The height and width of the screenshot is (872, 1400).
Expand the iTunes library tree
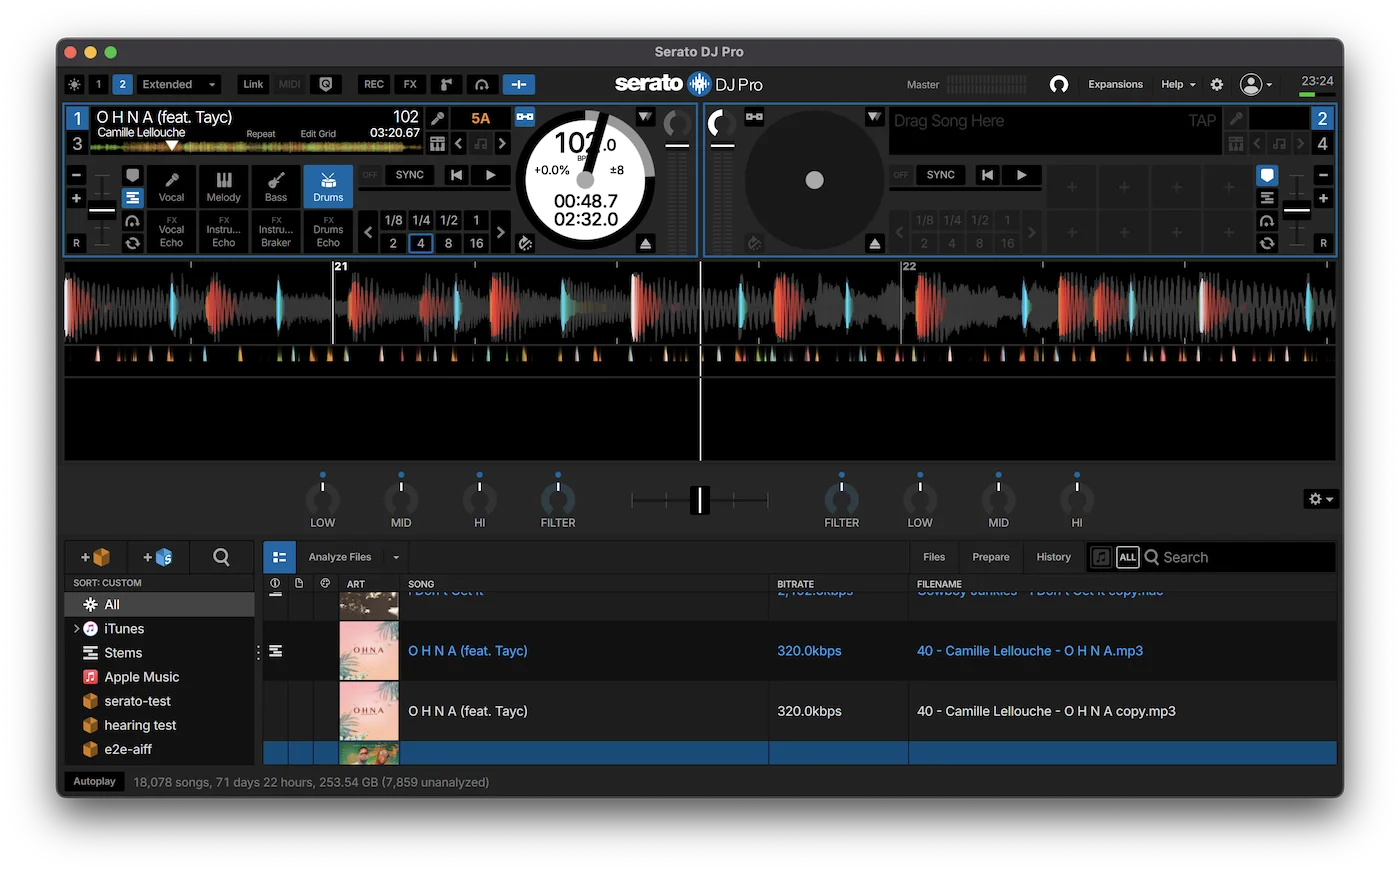tap(77, 629)
